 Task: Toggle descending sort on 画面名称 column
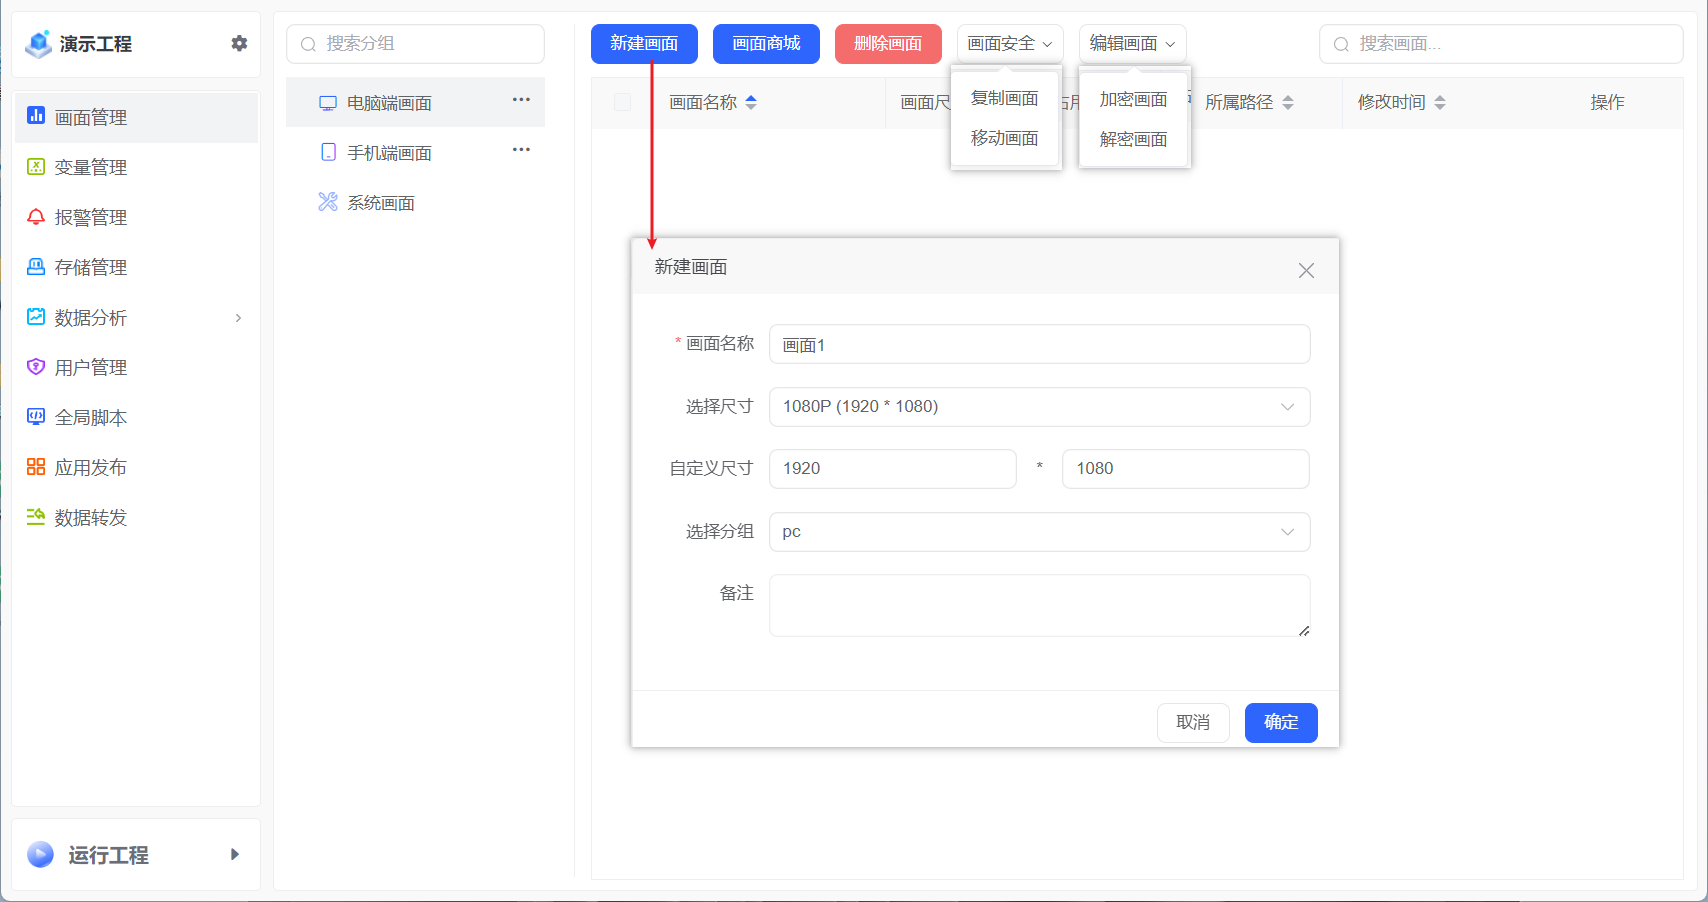pyautogui.click(x=751, y=106)
